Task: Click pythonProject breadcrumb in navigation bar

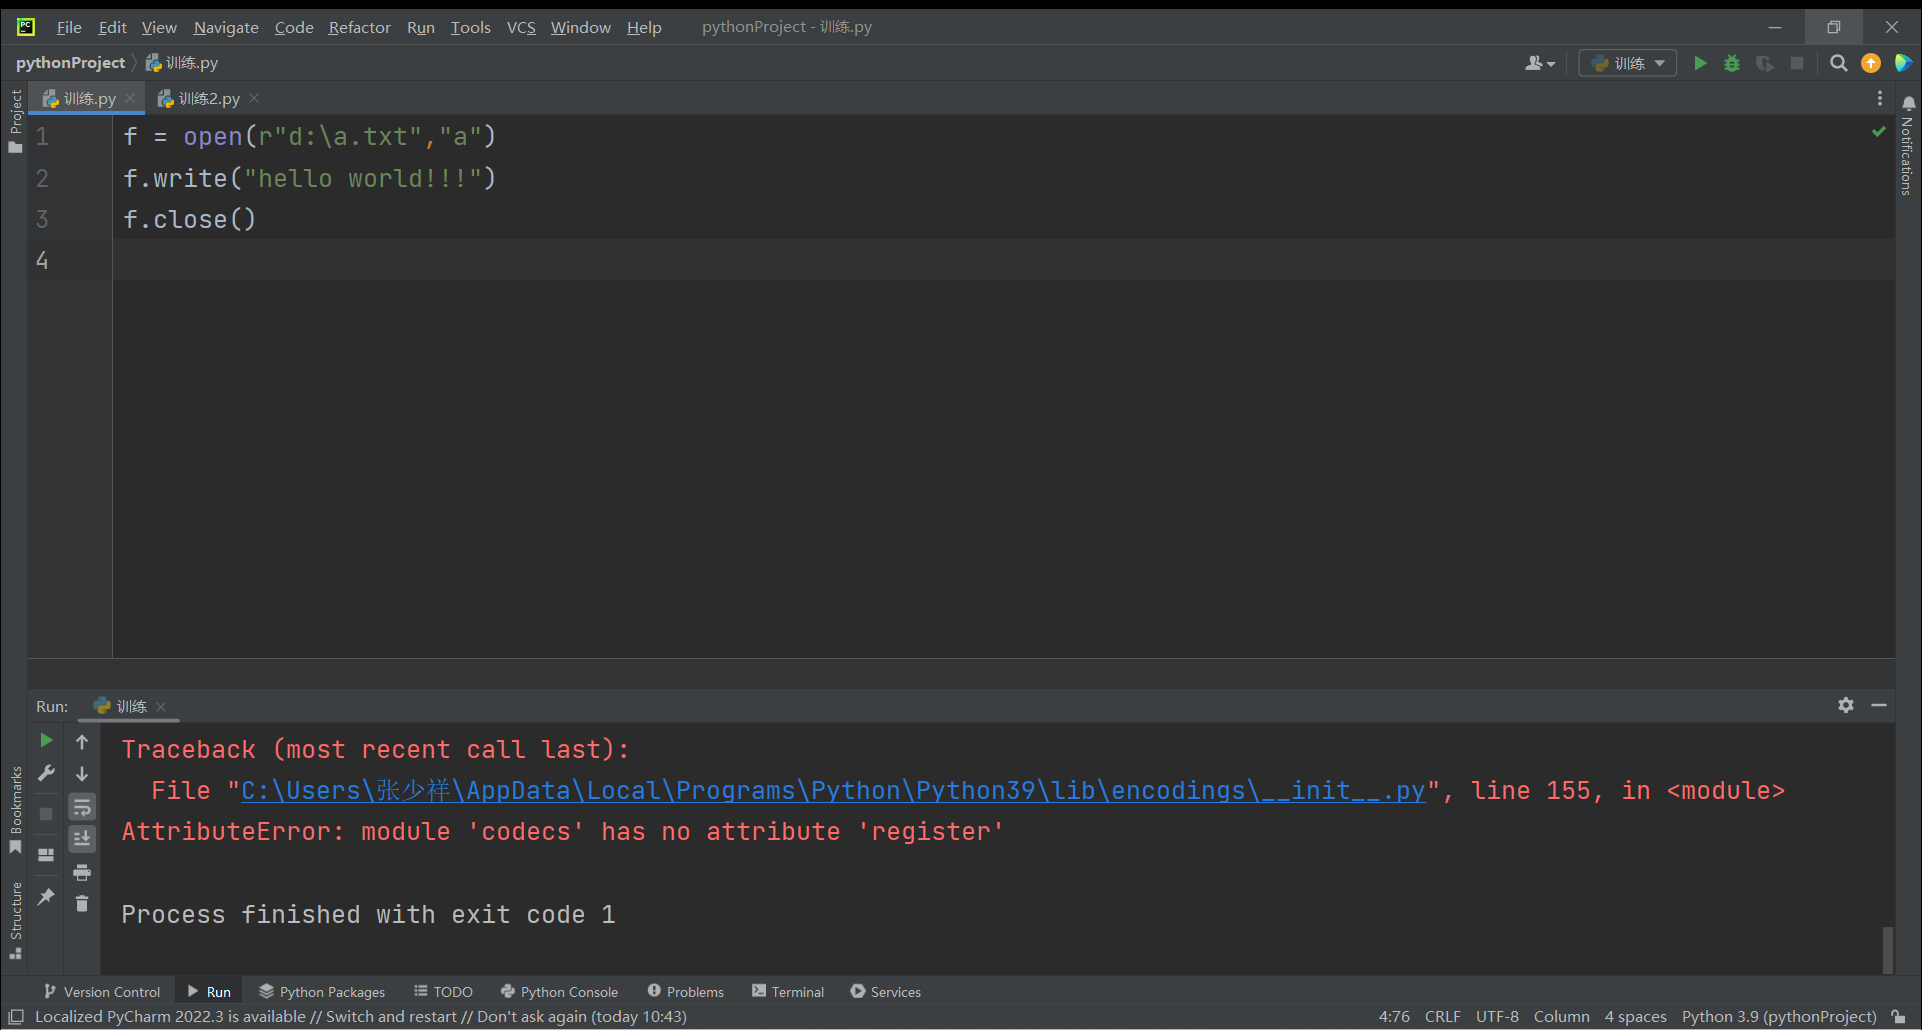Action: point(70,62)
